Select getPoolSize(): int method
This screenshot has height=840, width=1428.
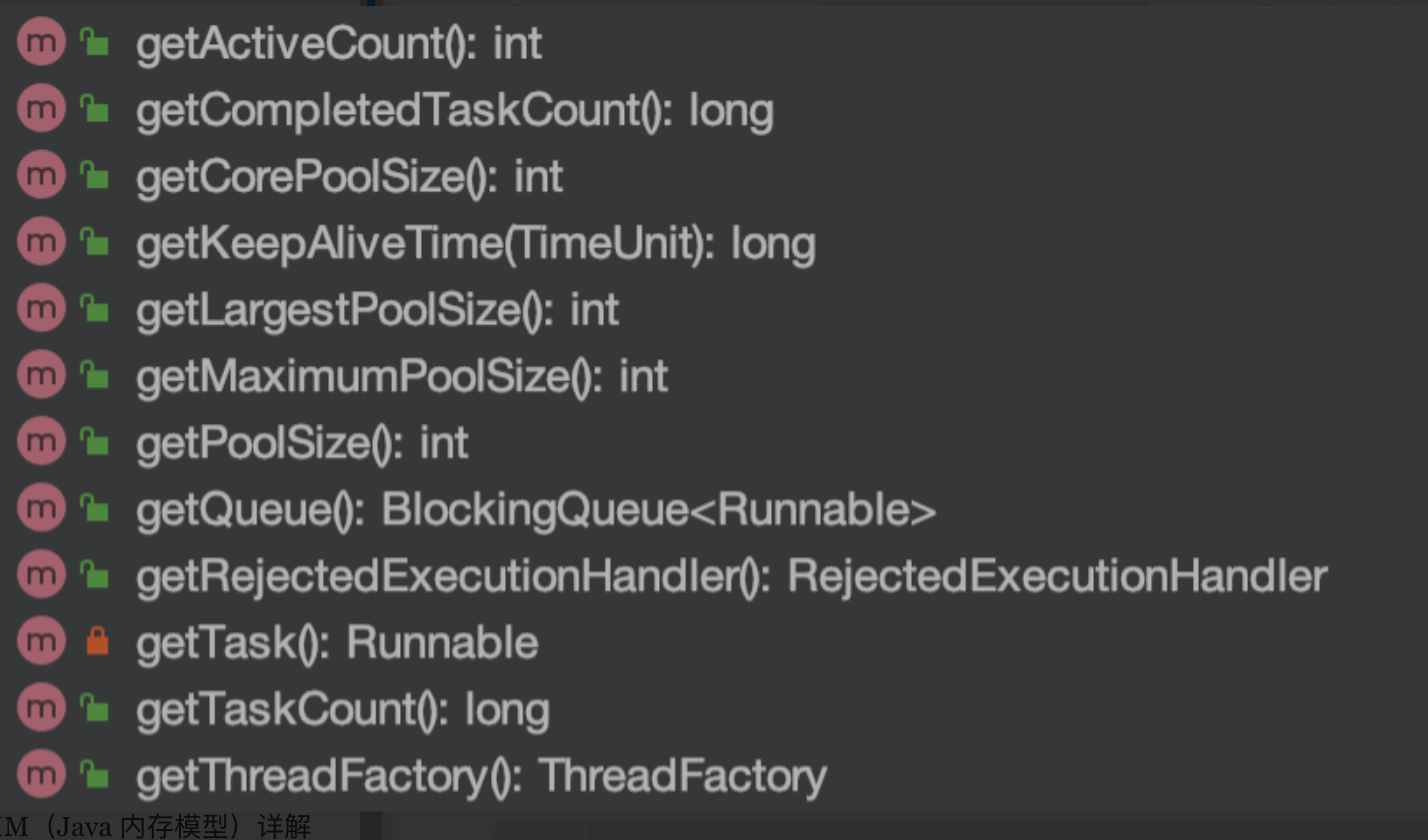[x=302, y=443]
